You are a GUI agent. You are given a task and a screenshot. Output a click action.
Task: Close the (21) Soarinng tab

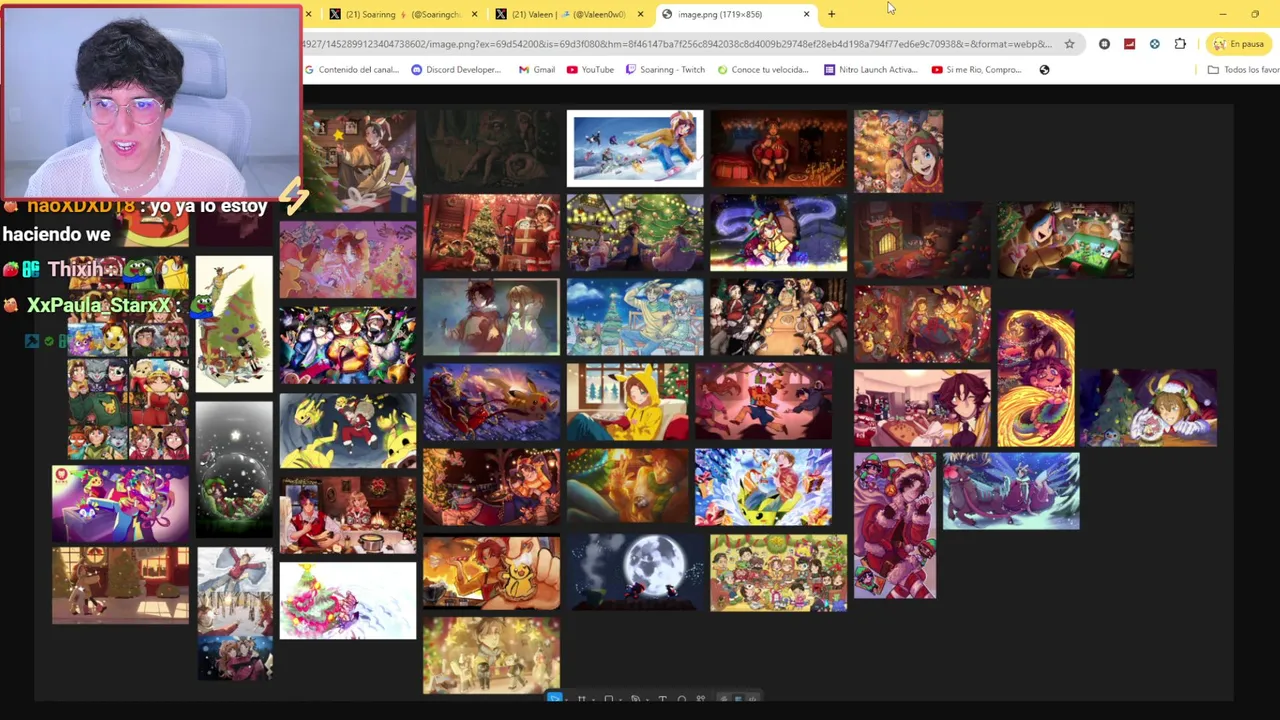pyautogui.click(x=474, y=14)
